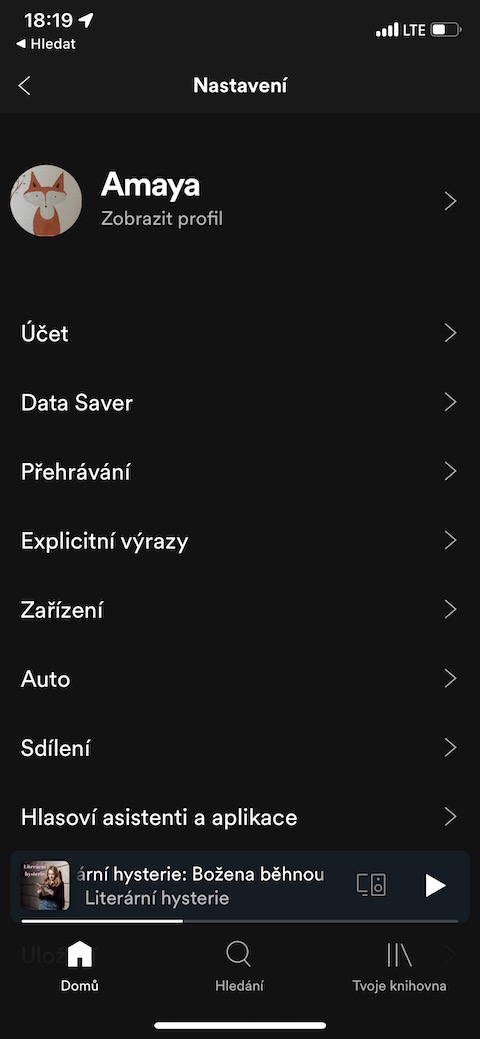480x1039 pixels.
Task: Open the Explicitní výrazy settings entry
Action: tap(240, 541)
